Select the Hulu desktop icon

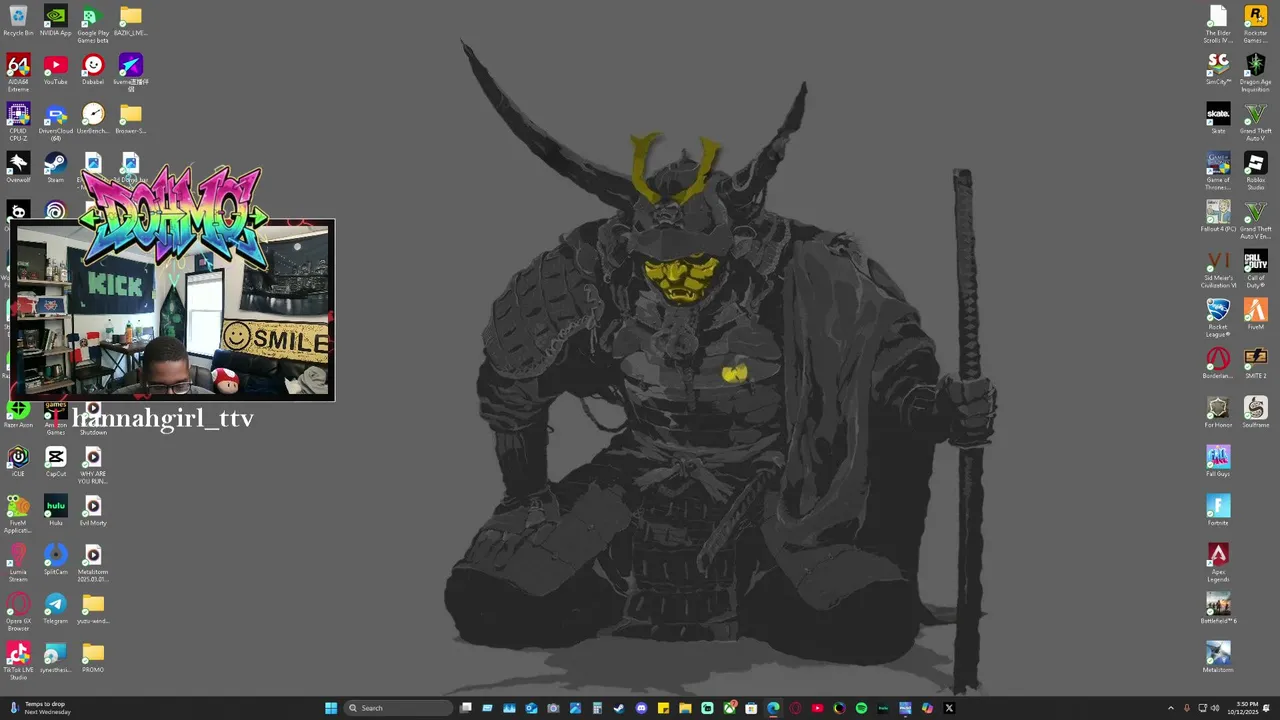(x=56, y=511)
